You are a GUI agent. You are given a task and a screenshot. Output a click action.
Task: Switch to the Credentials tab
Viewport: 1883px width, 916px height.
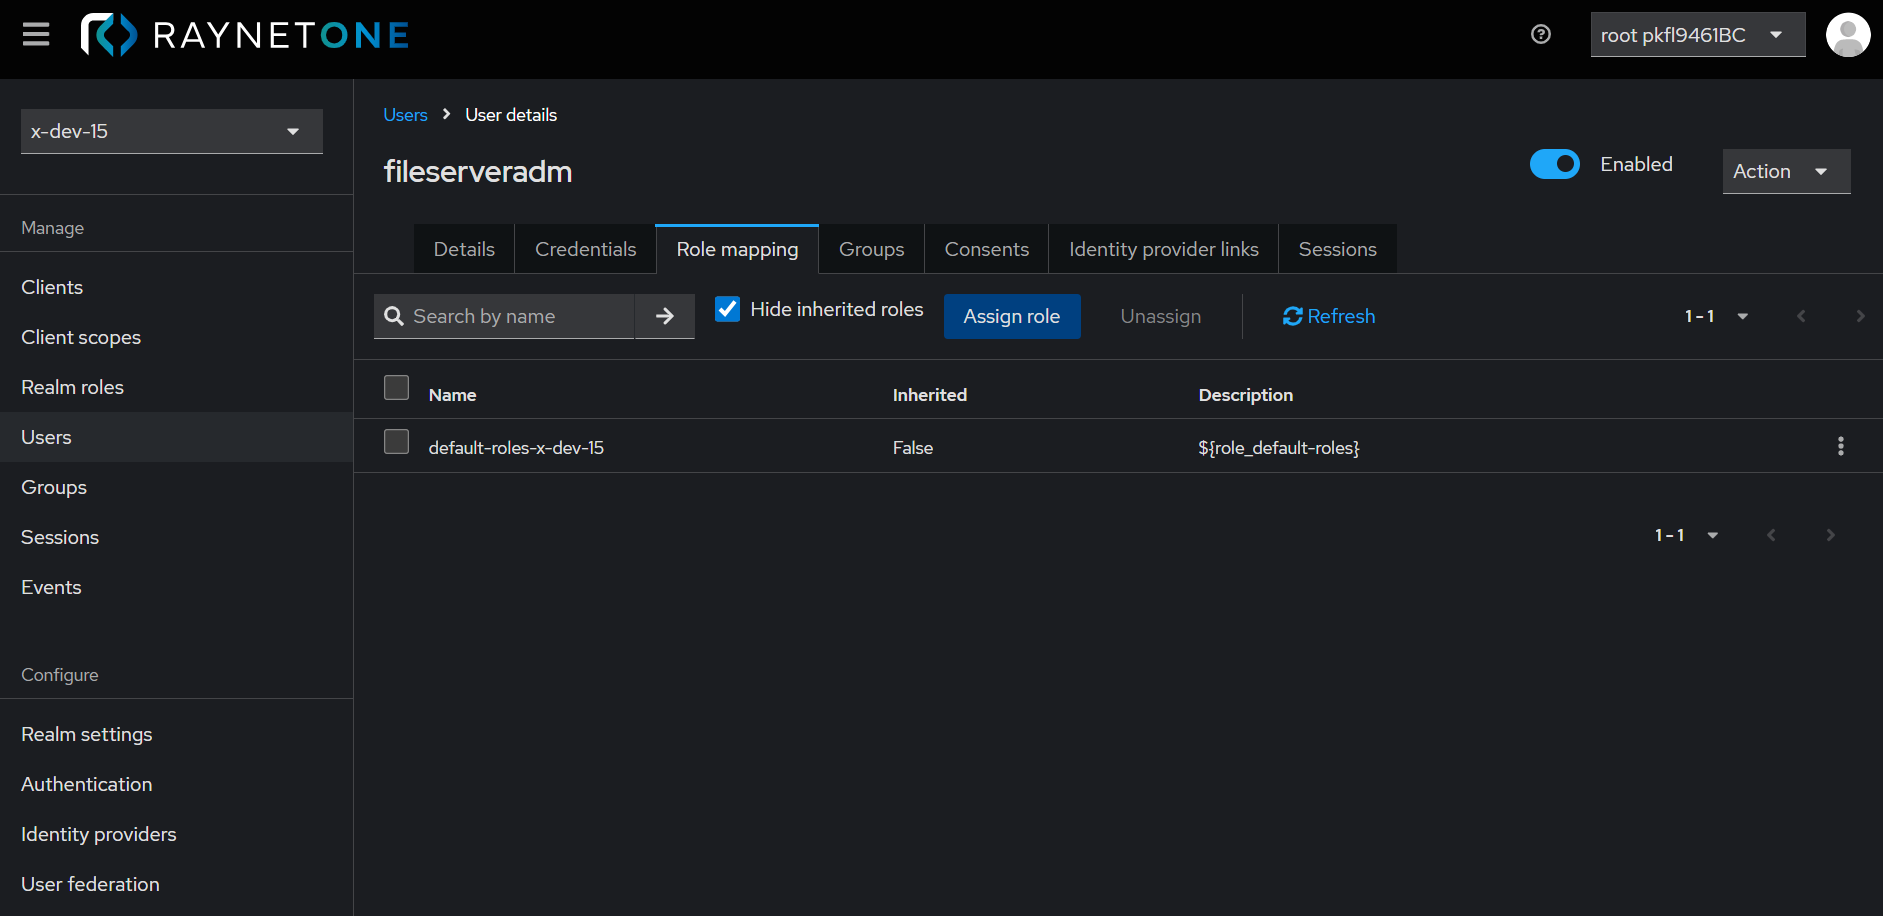(585, 248)
